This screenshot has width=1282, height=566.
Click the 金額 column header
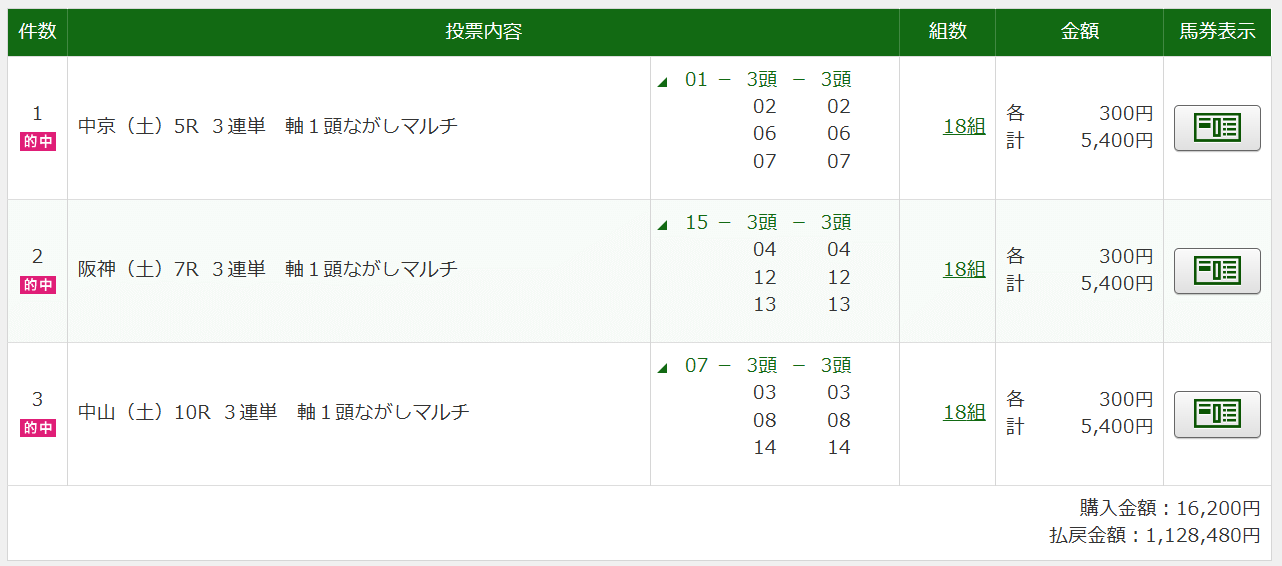[x=1079, y=32]
